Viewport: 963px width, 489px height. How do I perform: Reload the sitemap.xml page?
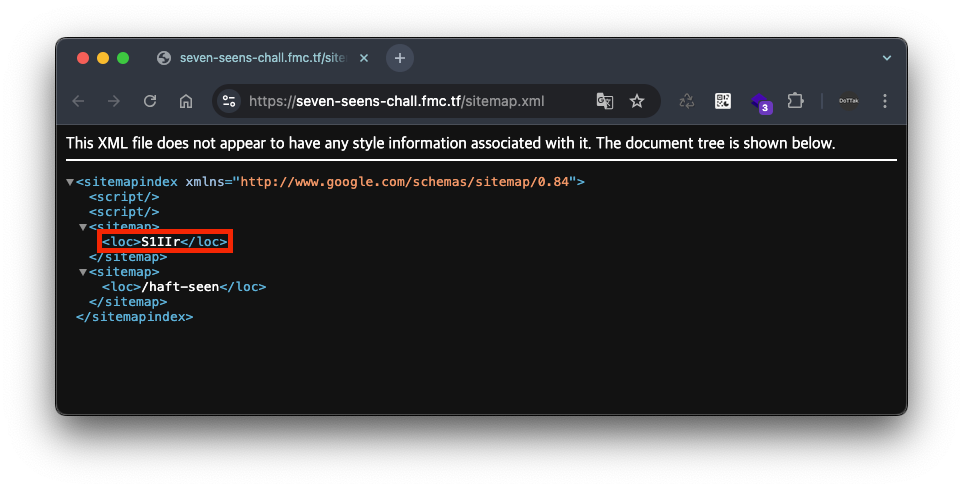point(150,101)
